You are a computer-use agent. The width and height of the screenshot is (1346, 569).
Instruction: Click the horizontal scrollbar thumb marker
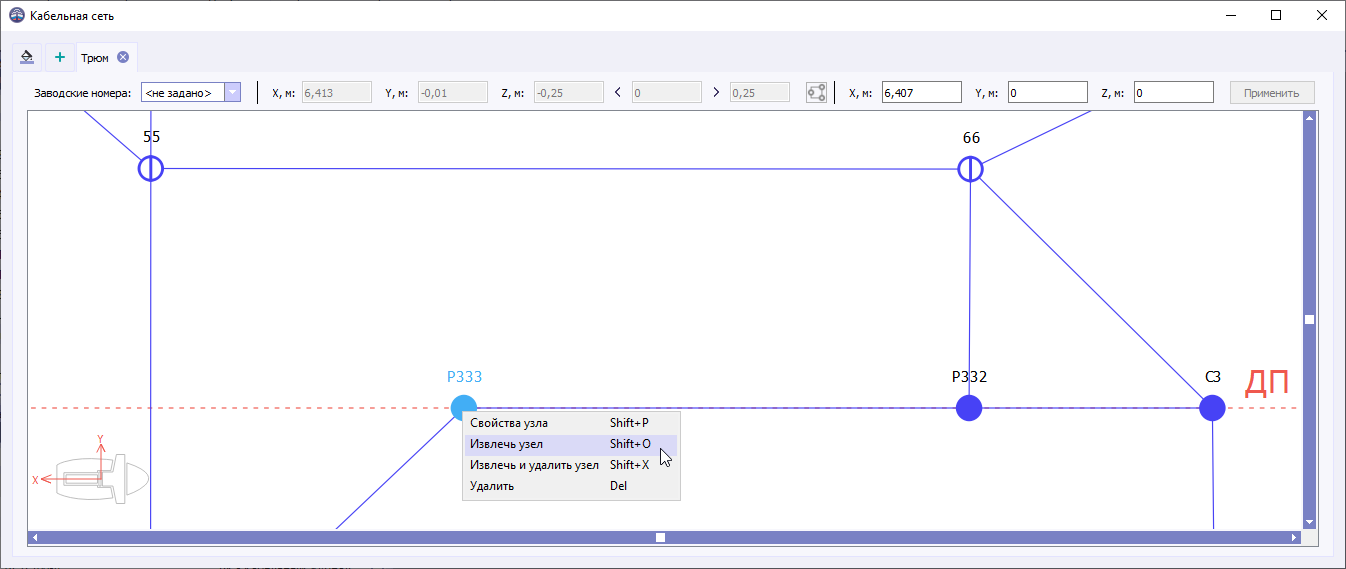[x=660, y=537]
